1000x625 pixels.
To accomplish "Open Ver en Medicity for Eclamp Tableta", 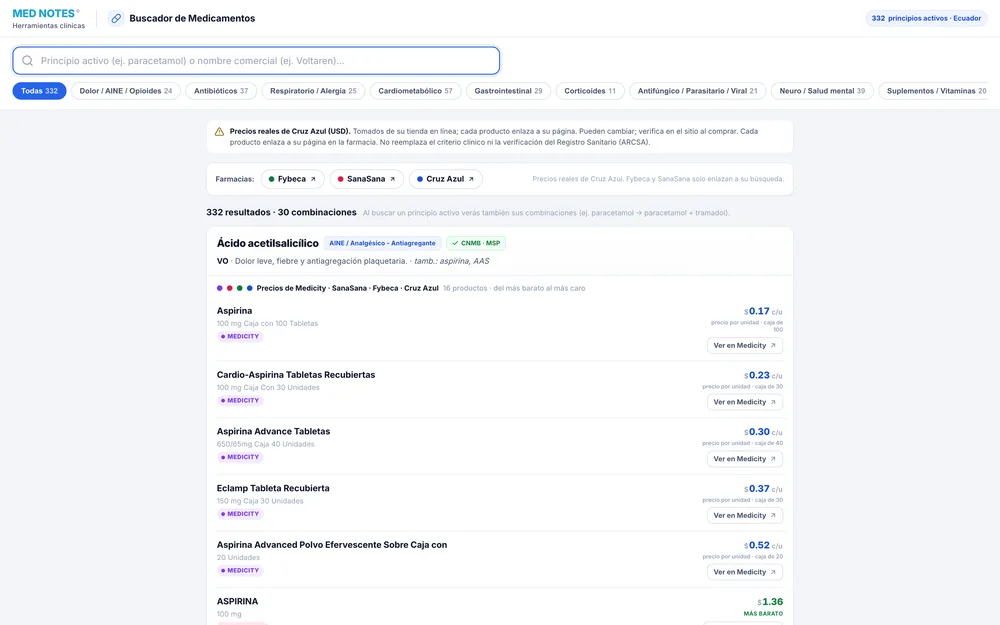I will (x=744, y=516).
